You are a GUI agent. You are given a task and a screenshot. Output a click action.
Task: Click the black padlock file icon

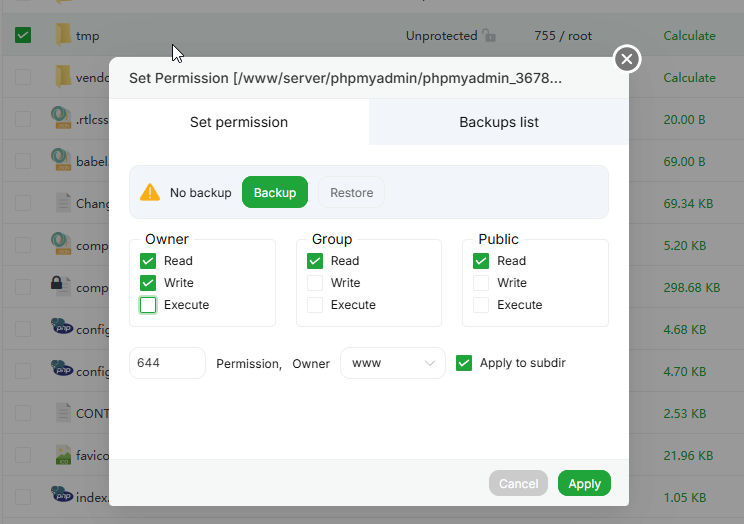(63, 287)
